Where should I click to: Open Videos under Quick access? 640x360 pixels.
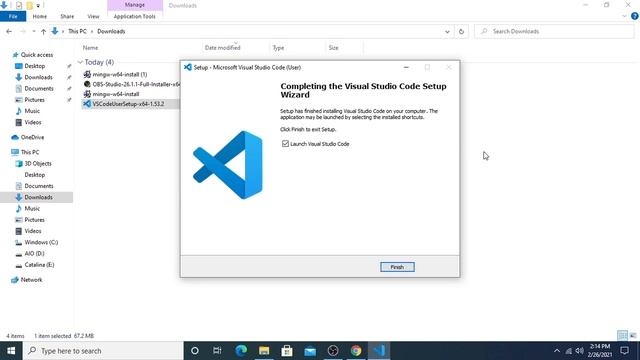(33, 122)
